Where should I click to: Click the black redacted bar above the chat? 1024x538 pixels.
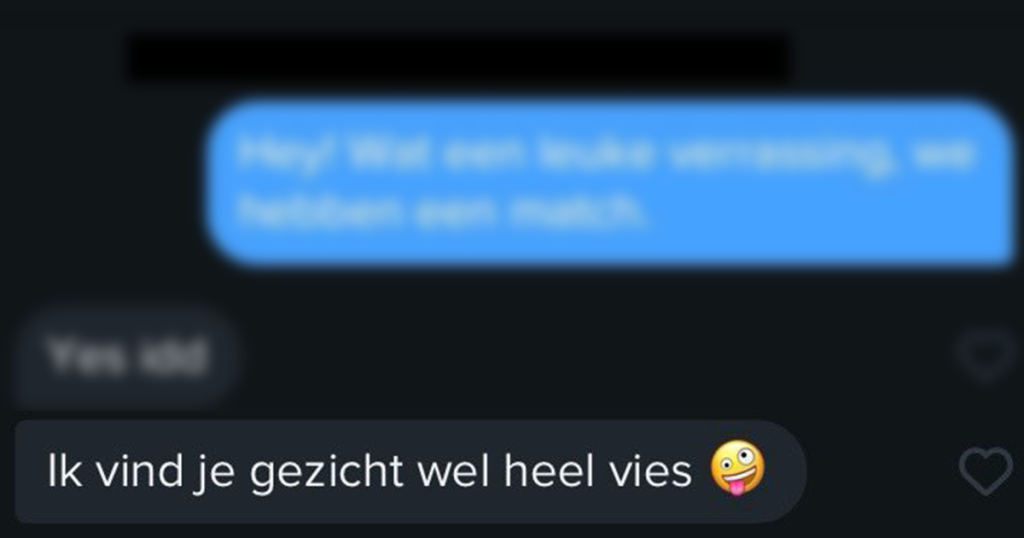pyautogui.click(x=458, y=59)
